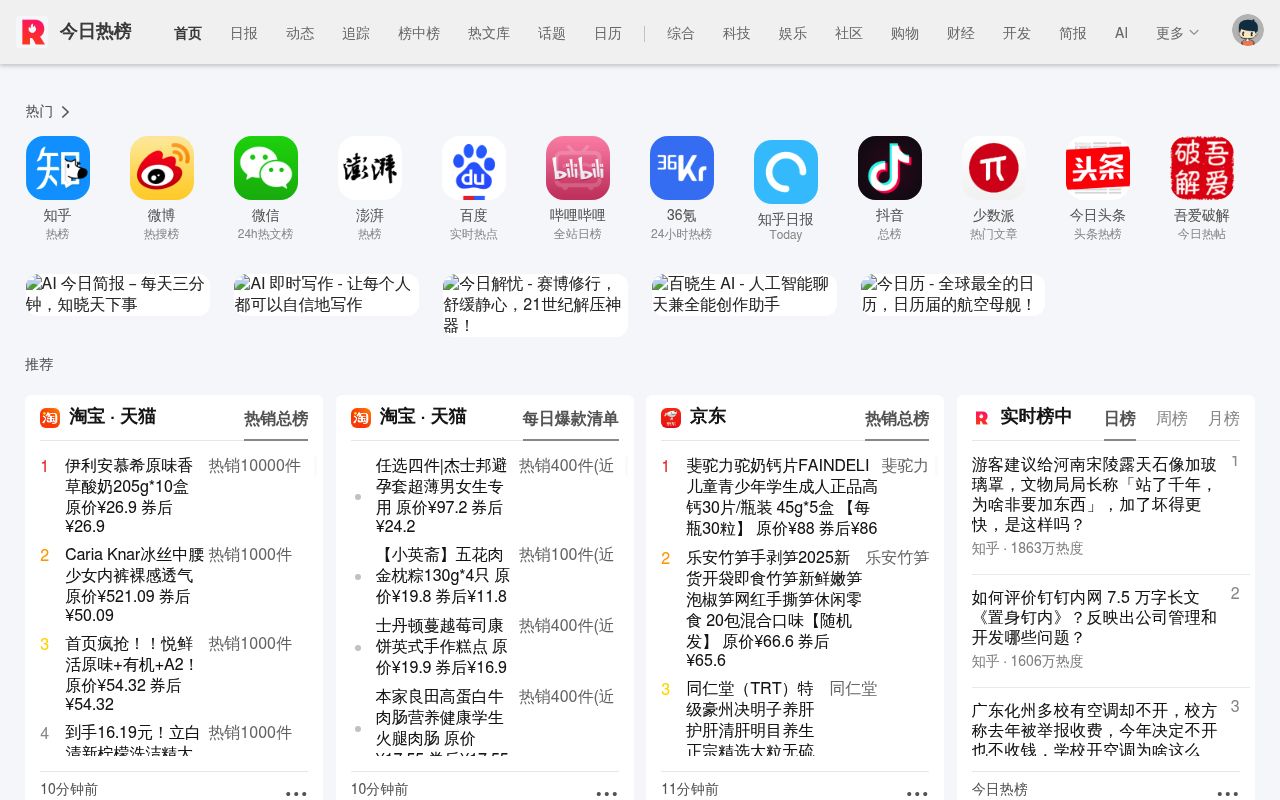This screenshot has width=1280, height=800.
Task: Open more options on 淘宝 热销总榜 card
Action: 296,794
